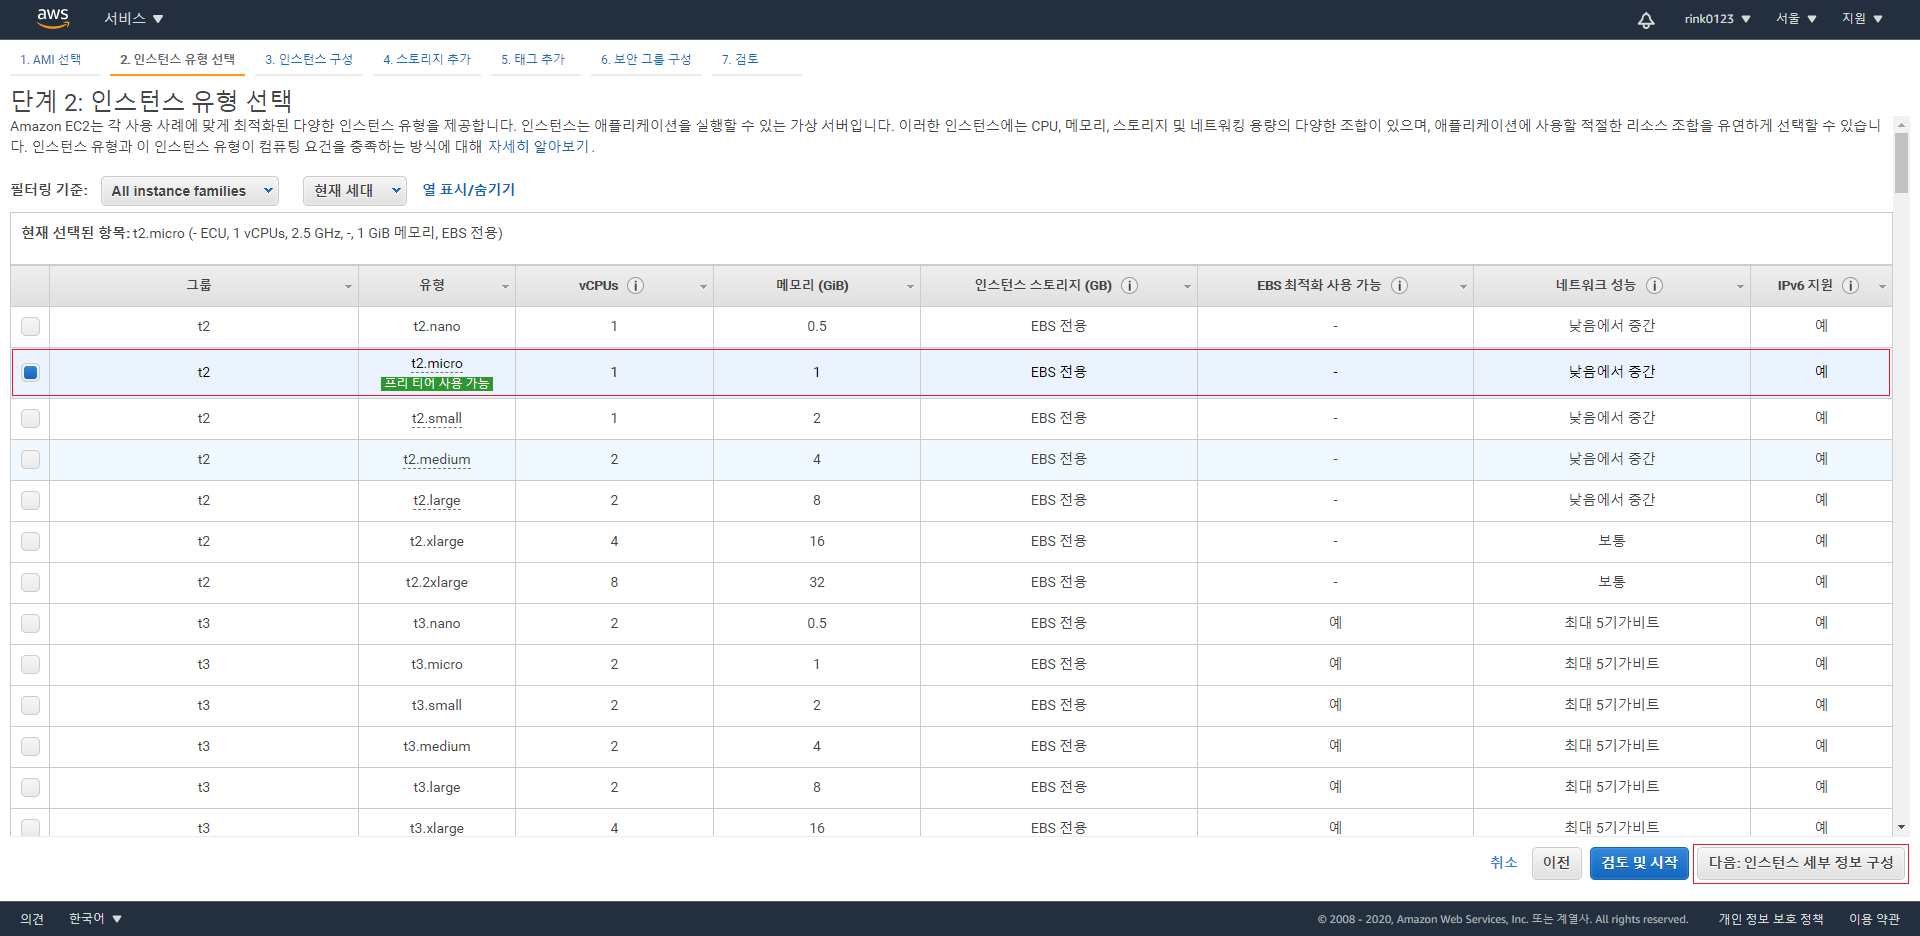This screenshot has height=936, width=1920.
Task: Select the t3.nano instance checkbox
Action: 31,623
